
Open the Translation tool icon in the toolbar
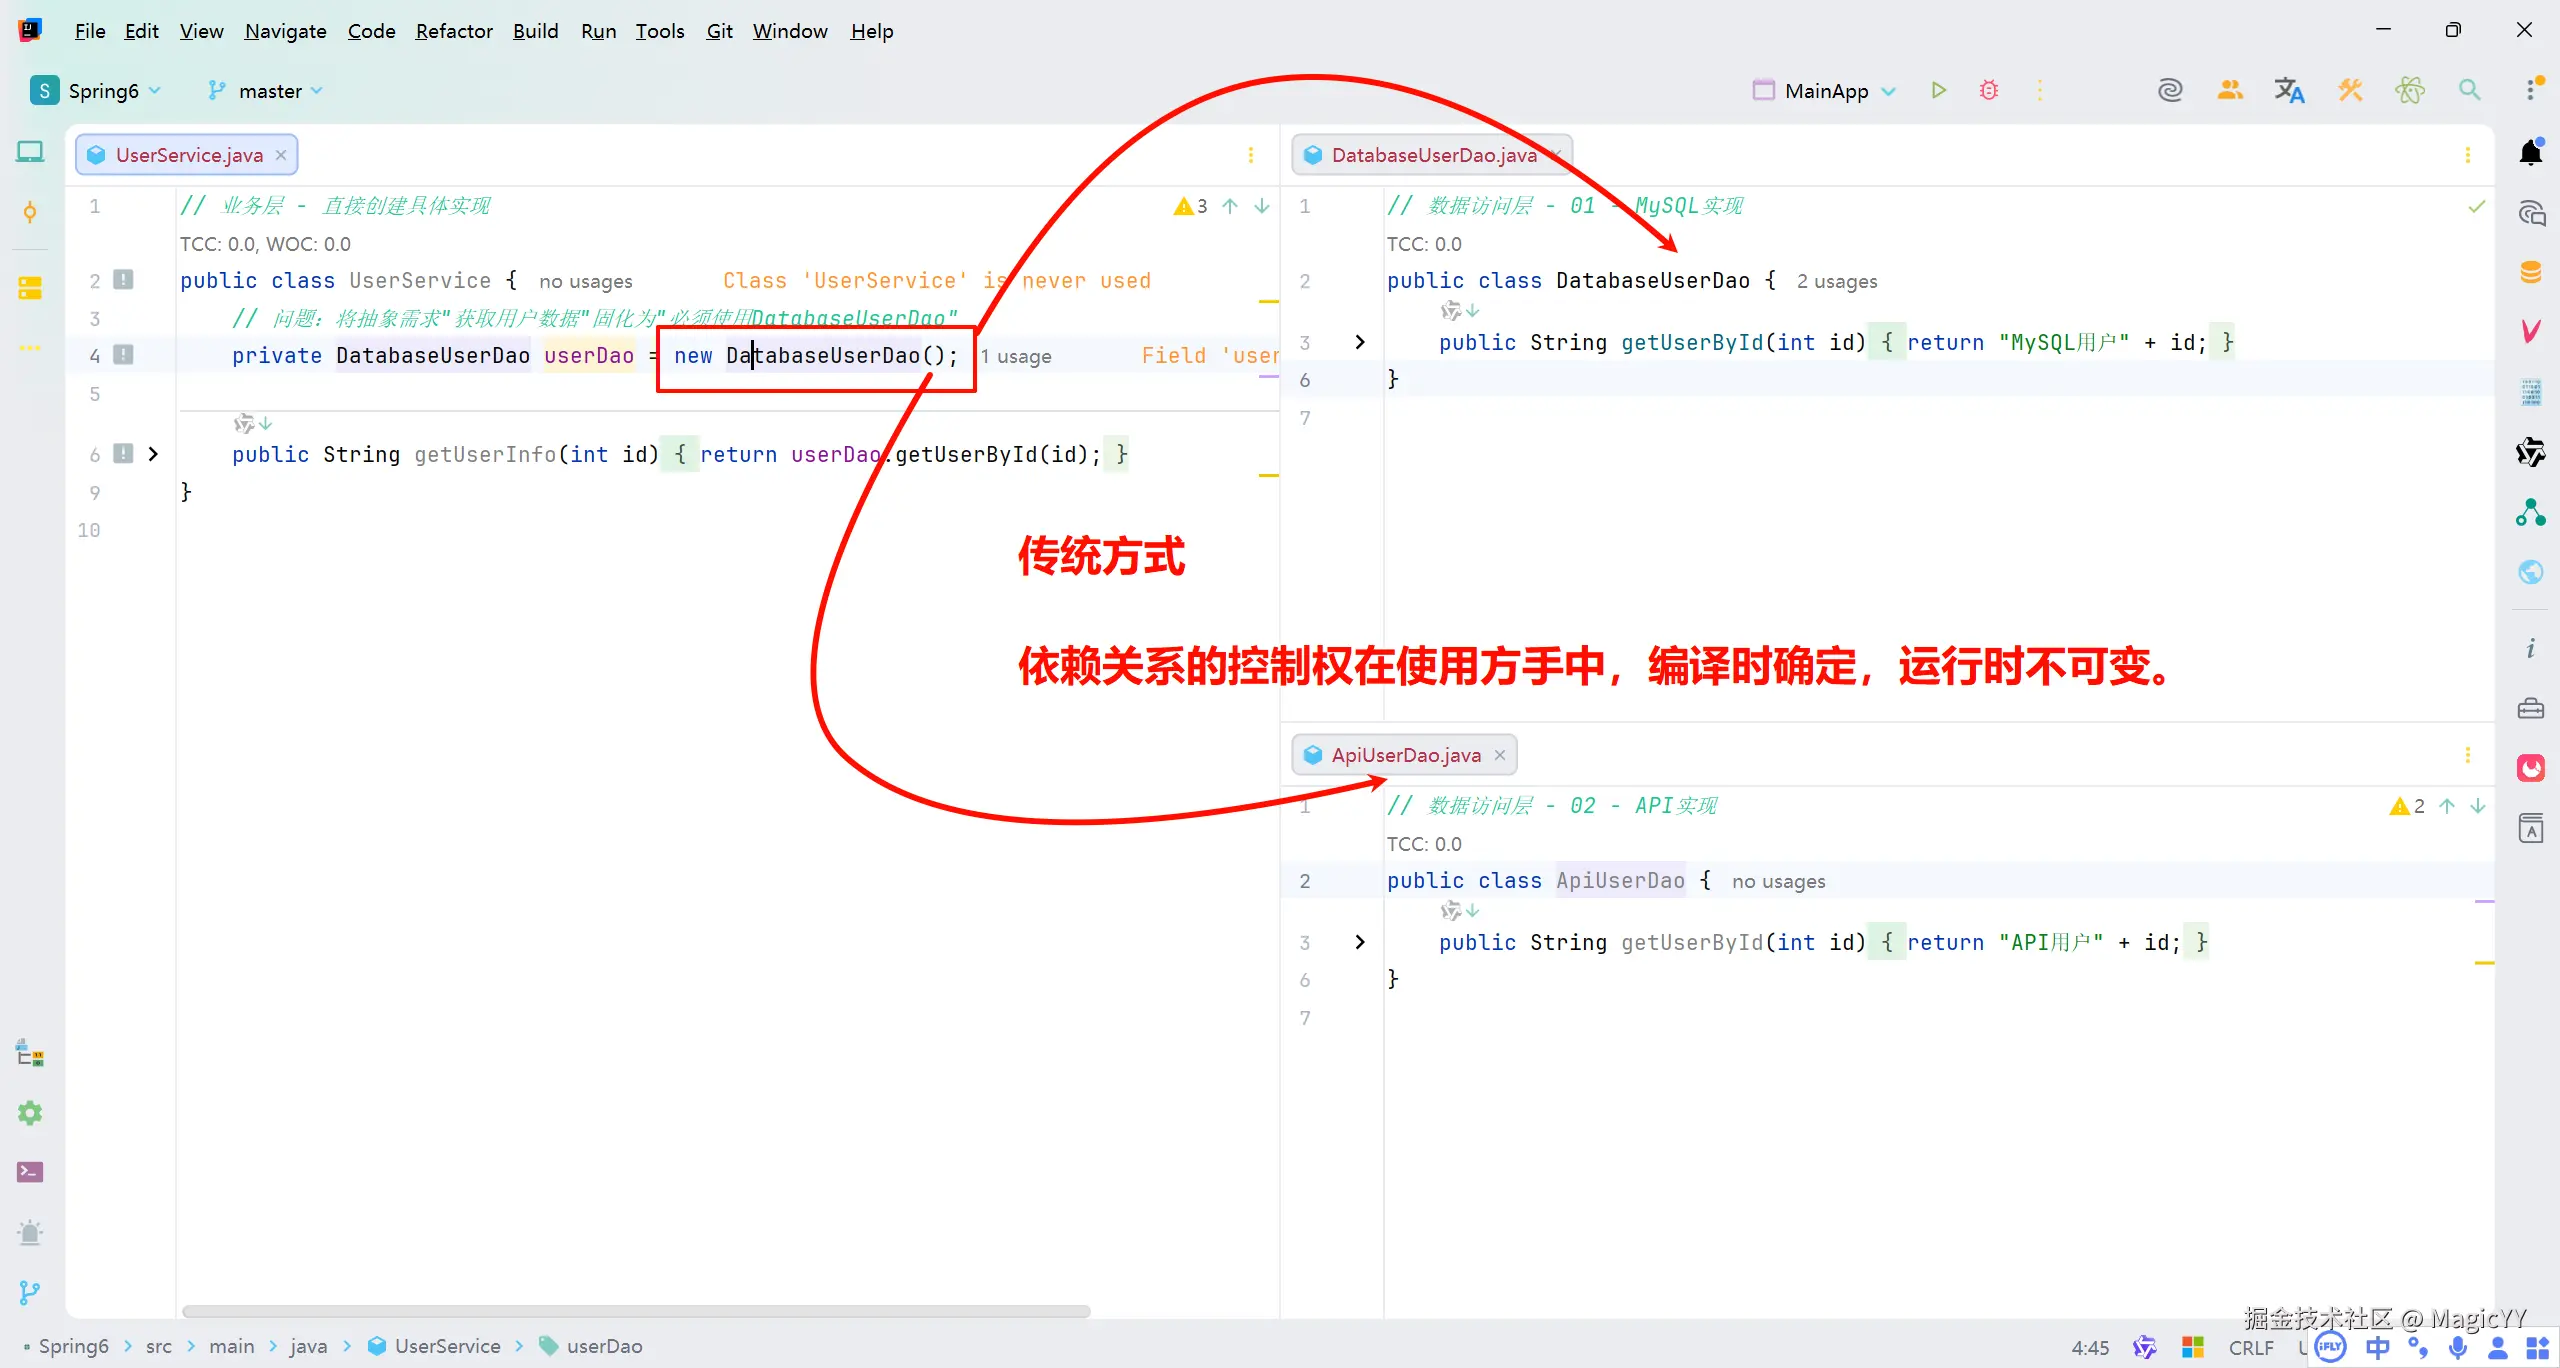(2290, 89)
